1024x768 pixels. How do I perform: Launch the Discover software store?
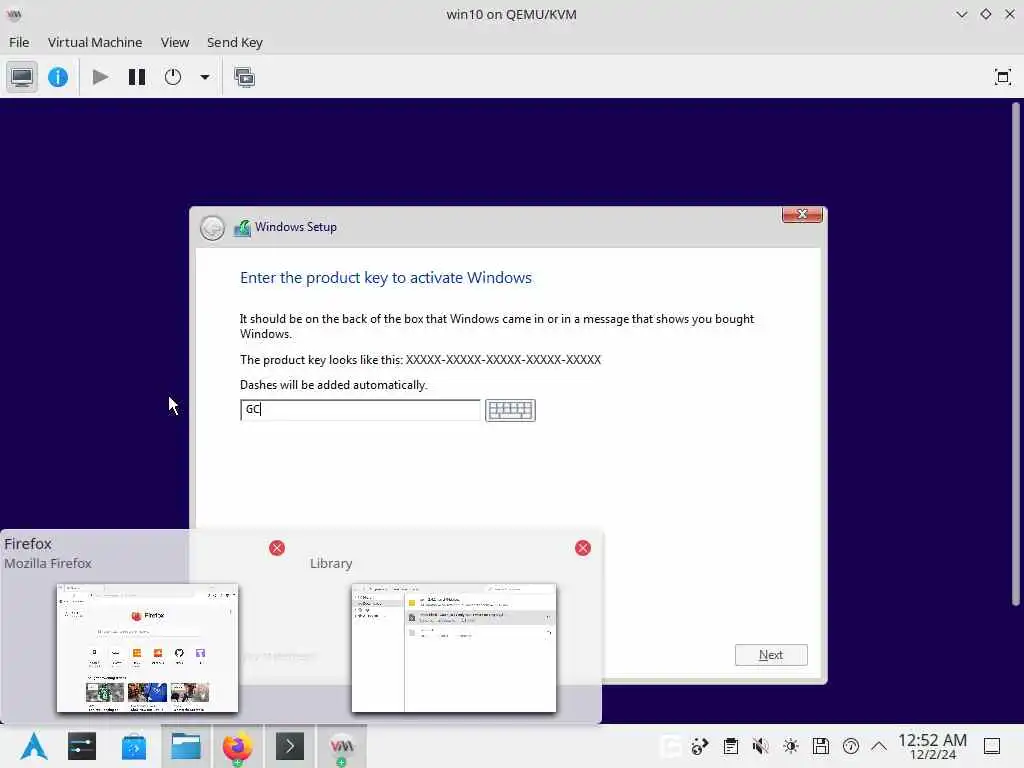tap(134, 746)
